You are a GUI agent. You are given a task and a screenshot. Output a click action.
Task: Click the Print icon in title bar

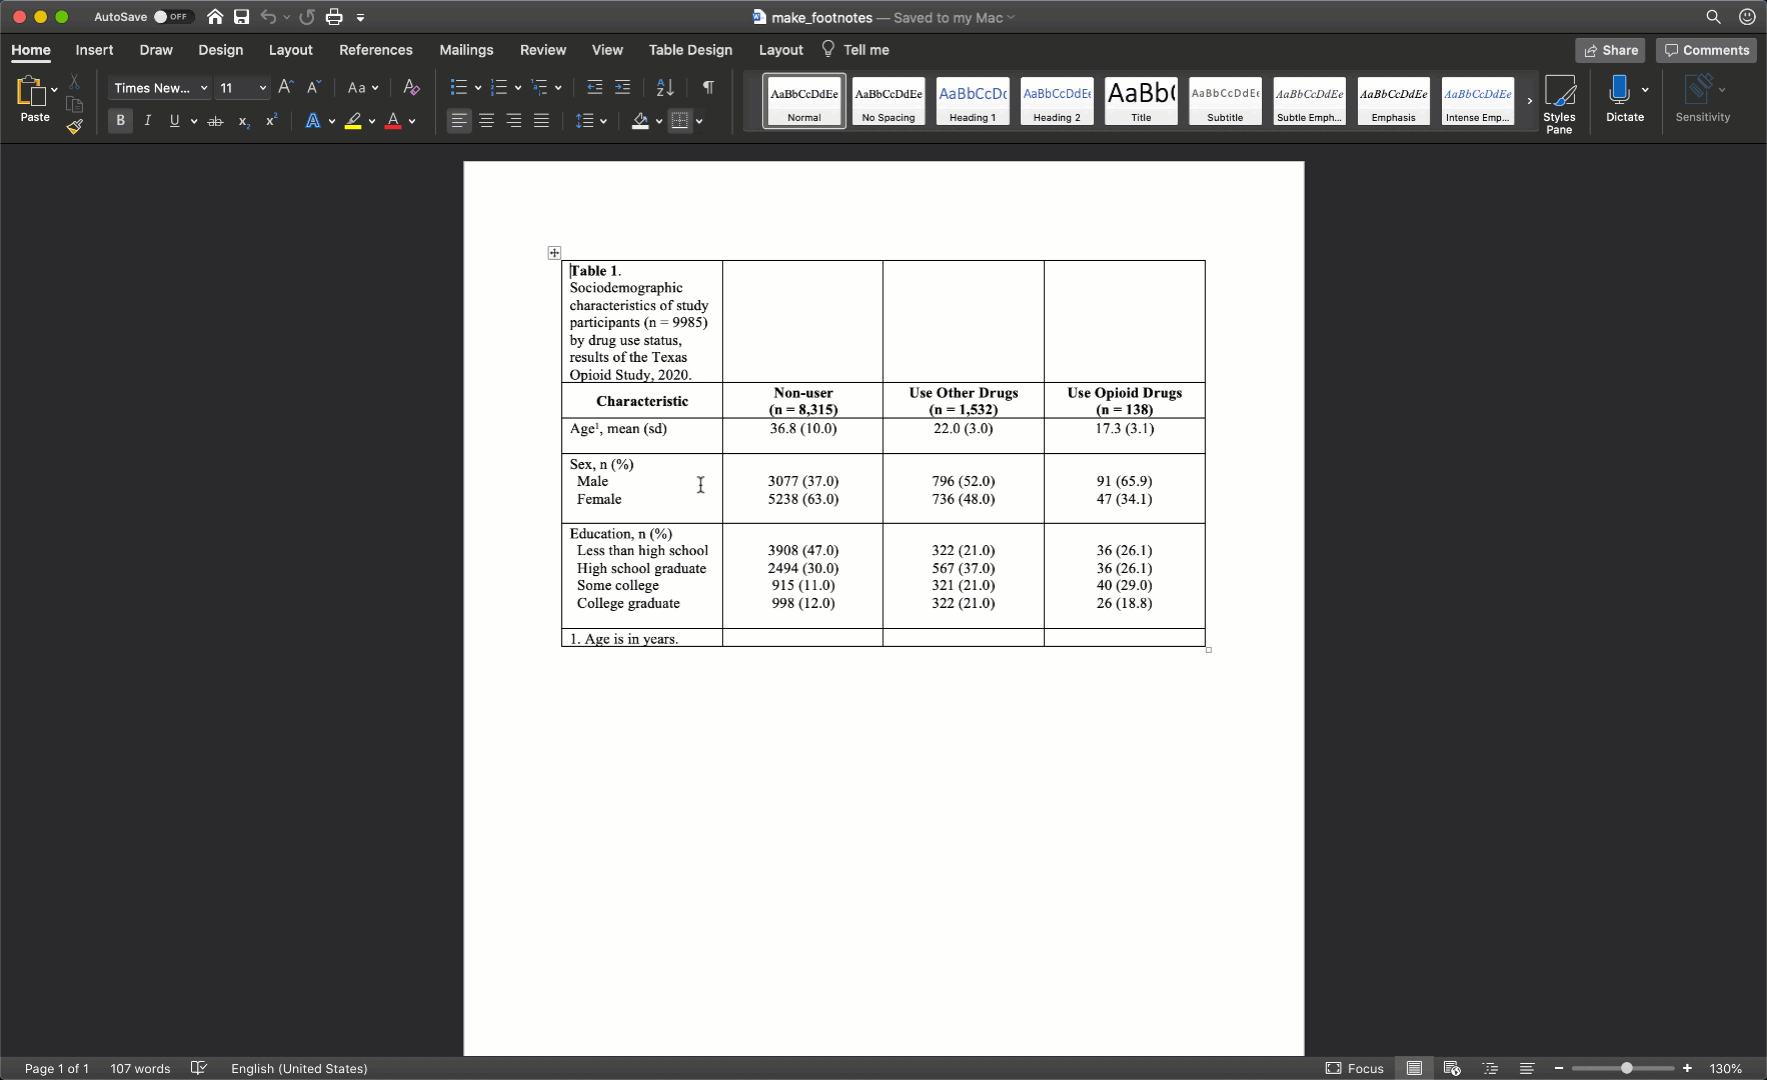coord(334,17)
